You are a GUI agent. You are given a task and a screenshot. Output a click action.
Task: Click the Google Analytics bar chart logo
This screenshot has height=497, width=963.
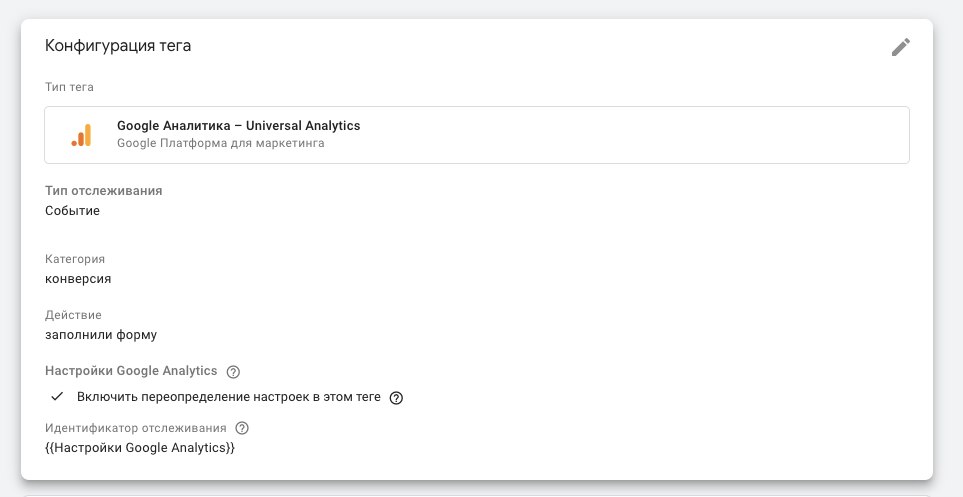(x=82, y=135)
